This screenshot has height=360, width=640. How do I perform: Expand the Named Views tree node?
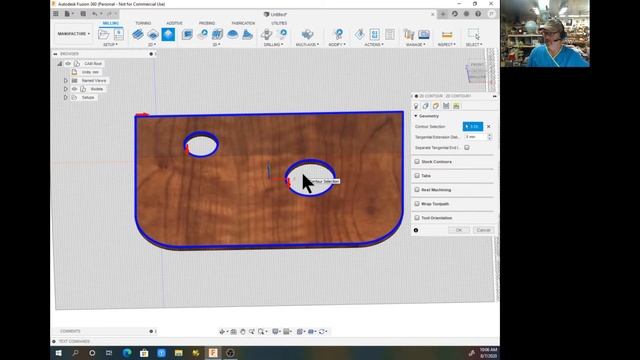click(x=65, y=81)
